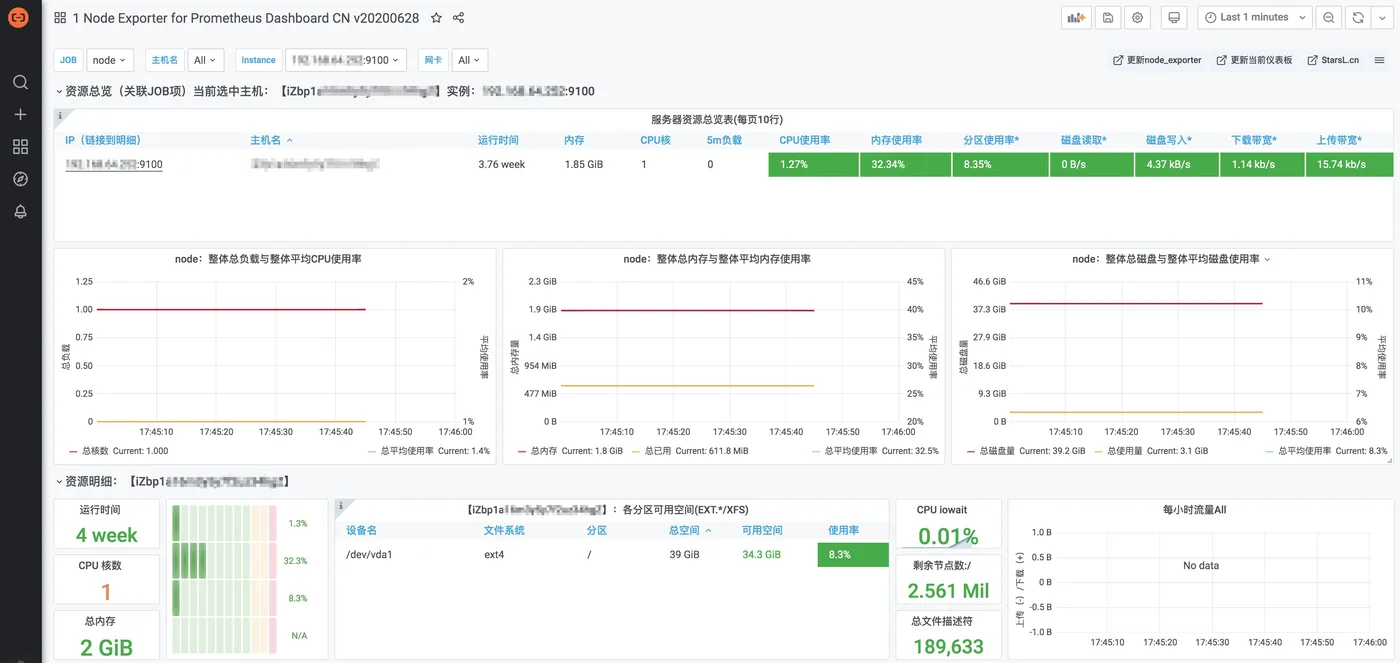
Task: Open the search icon in sidebar
Action: [x=20, y=82]
